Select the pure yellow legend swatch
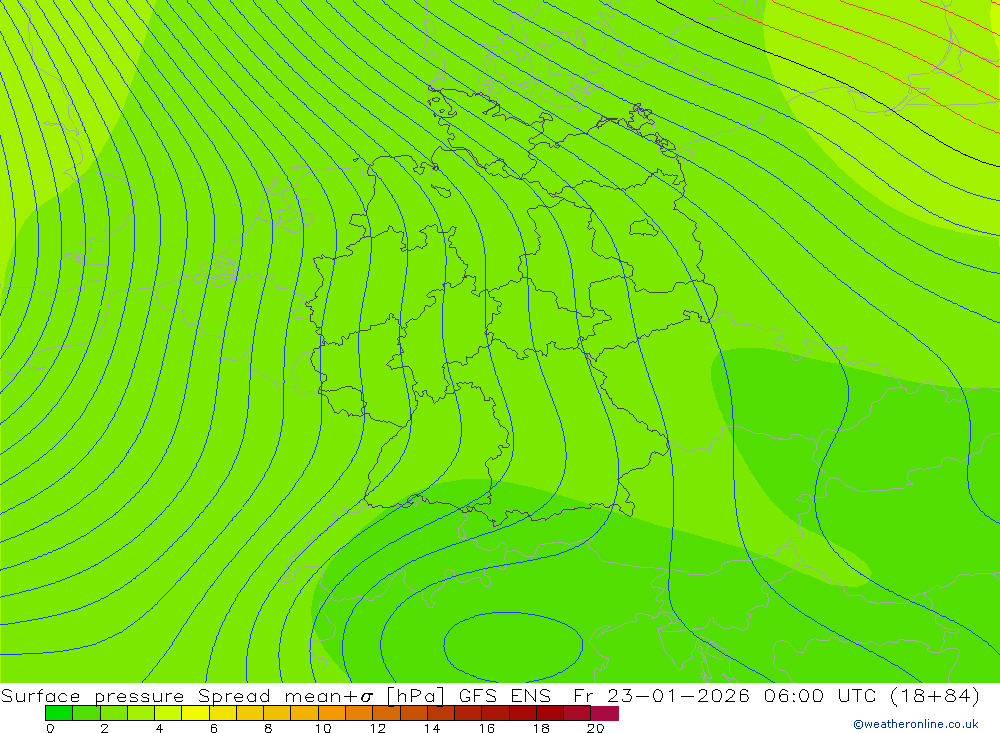 tap(195, 713)
